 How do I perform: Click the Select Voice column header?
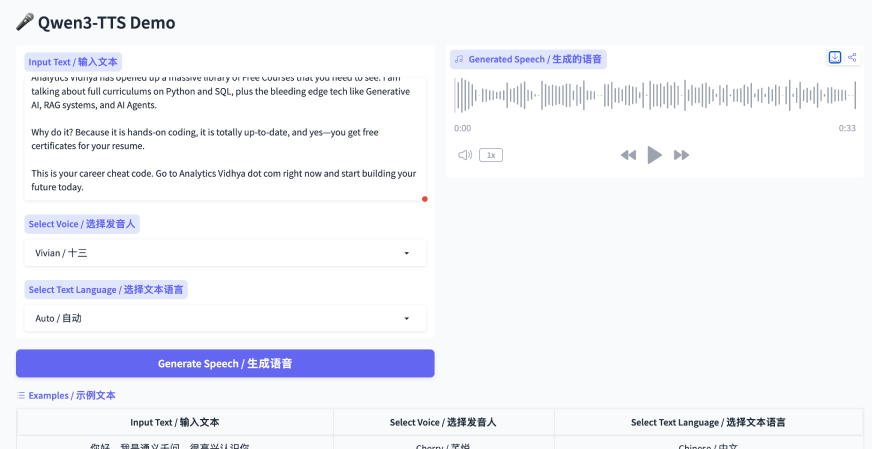tap(443, 422)
